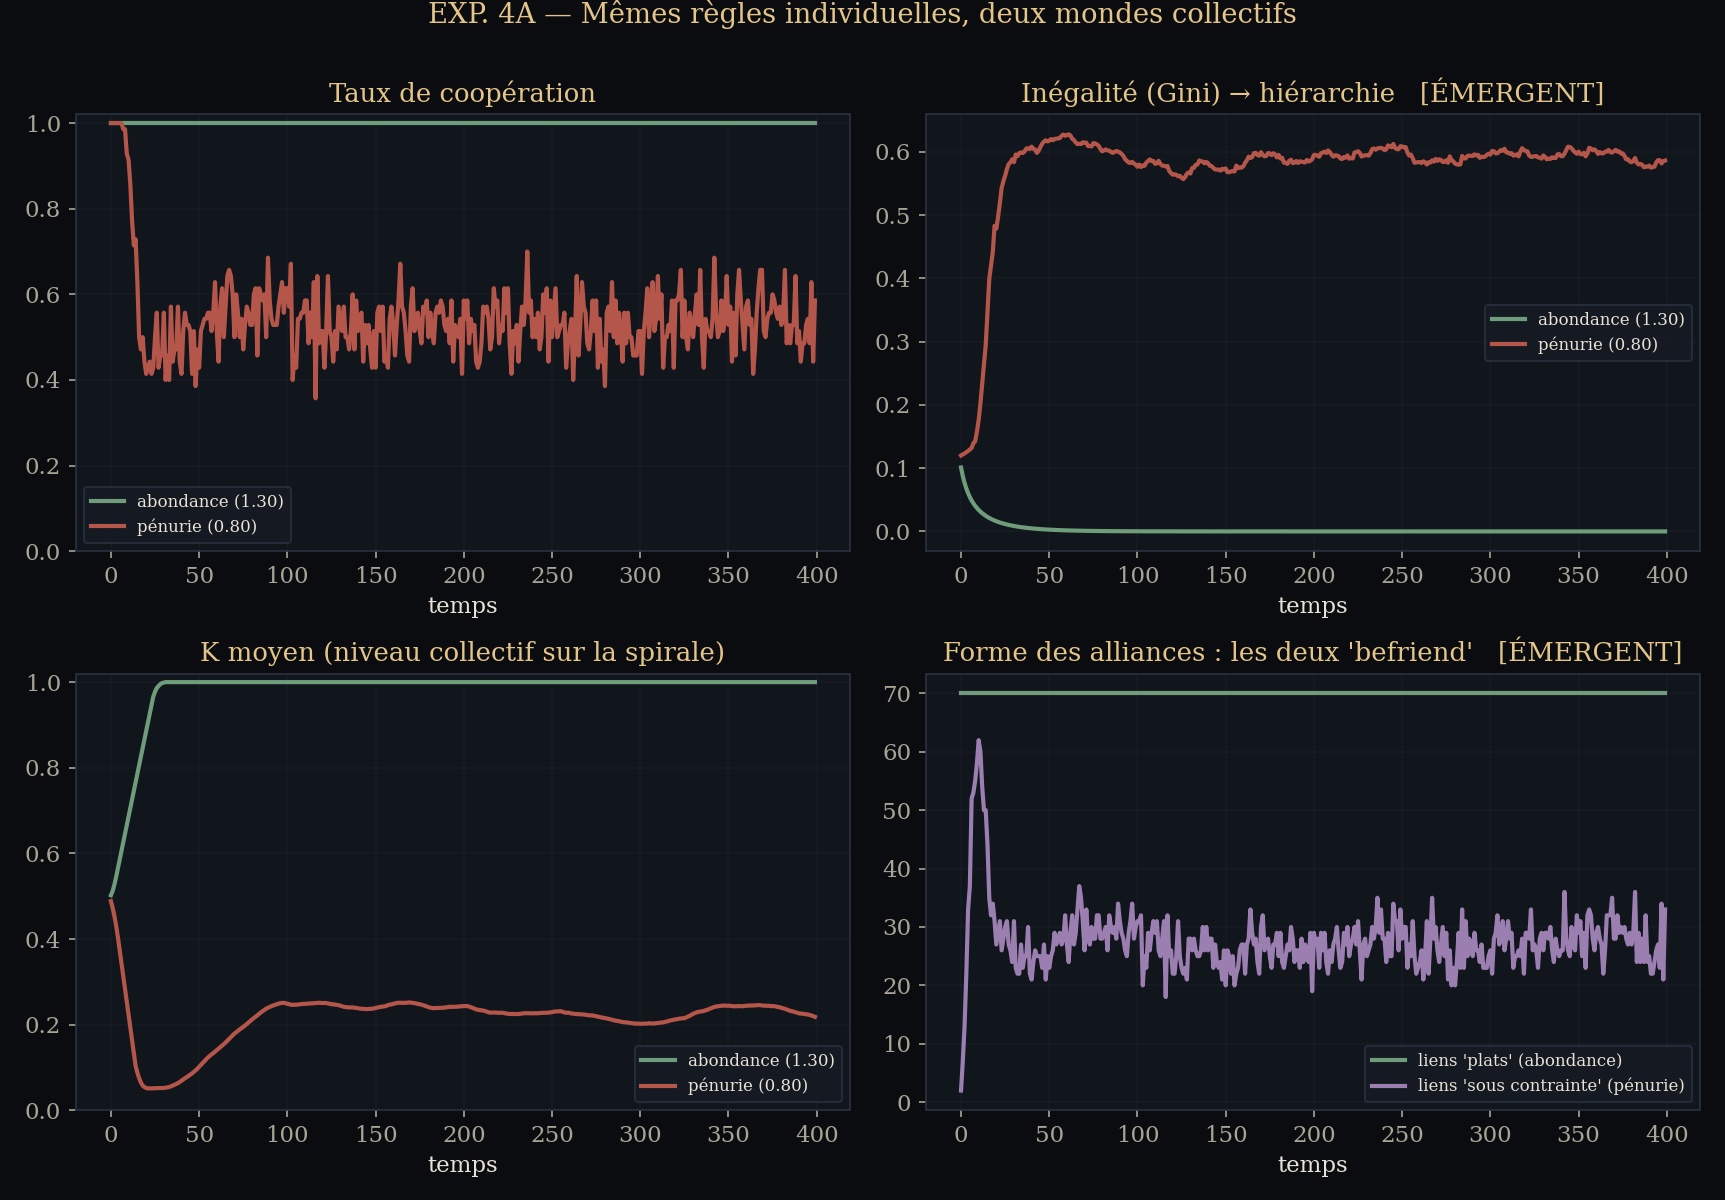Click the 'temps' label under the cooperation chart
The height and width of the screenshot is (1200, 1725).
462,605
